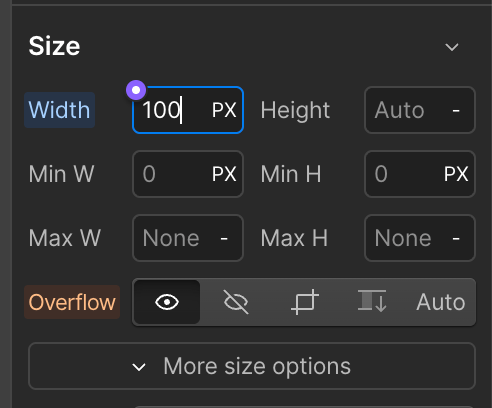
Task: Click the purple dot on Width field
Action: [136, 90]
